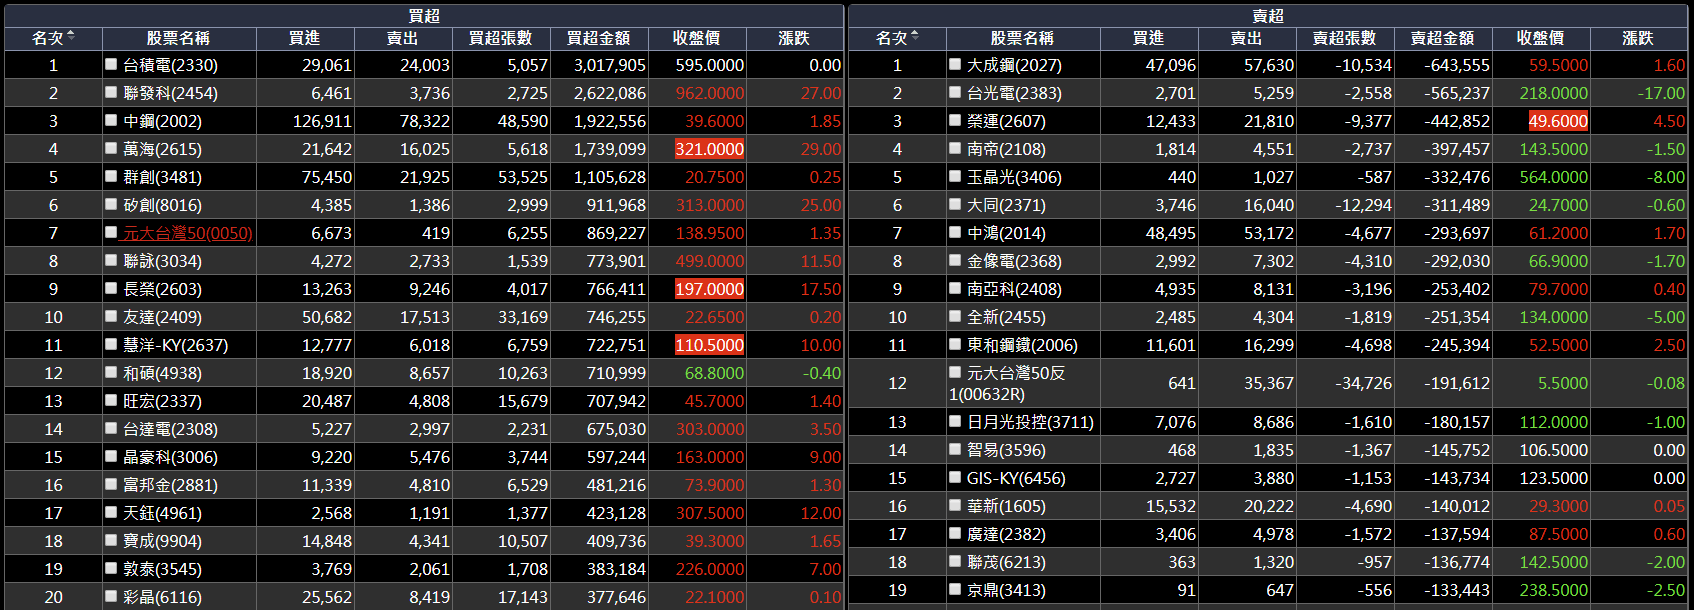Select the 和碩(4938) checkbox
Viewport: 1694px width, 610px height.
(x=111, y=372)
